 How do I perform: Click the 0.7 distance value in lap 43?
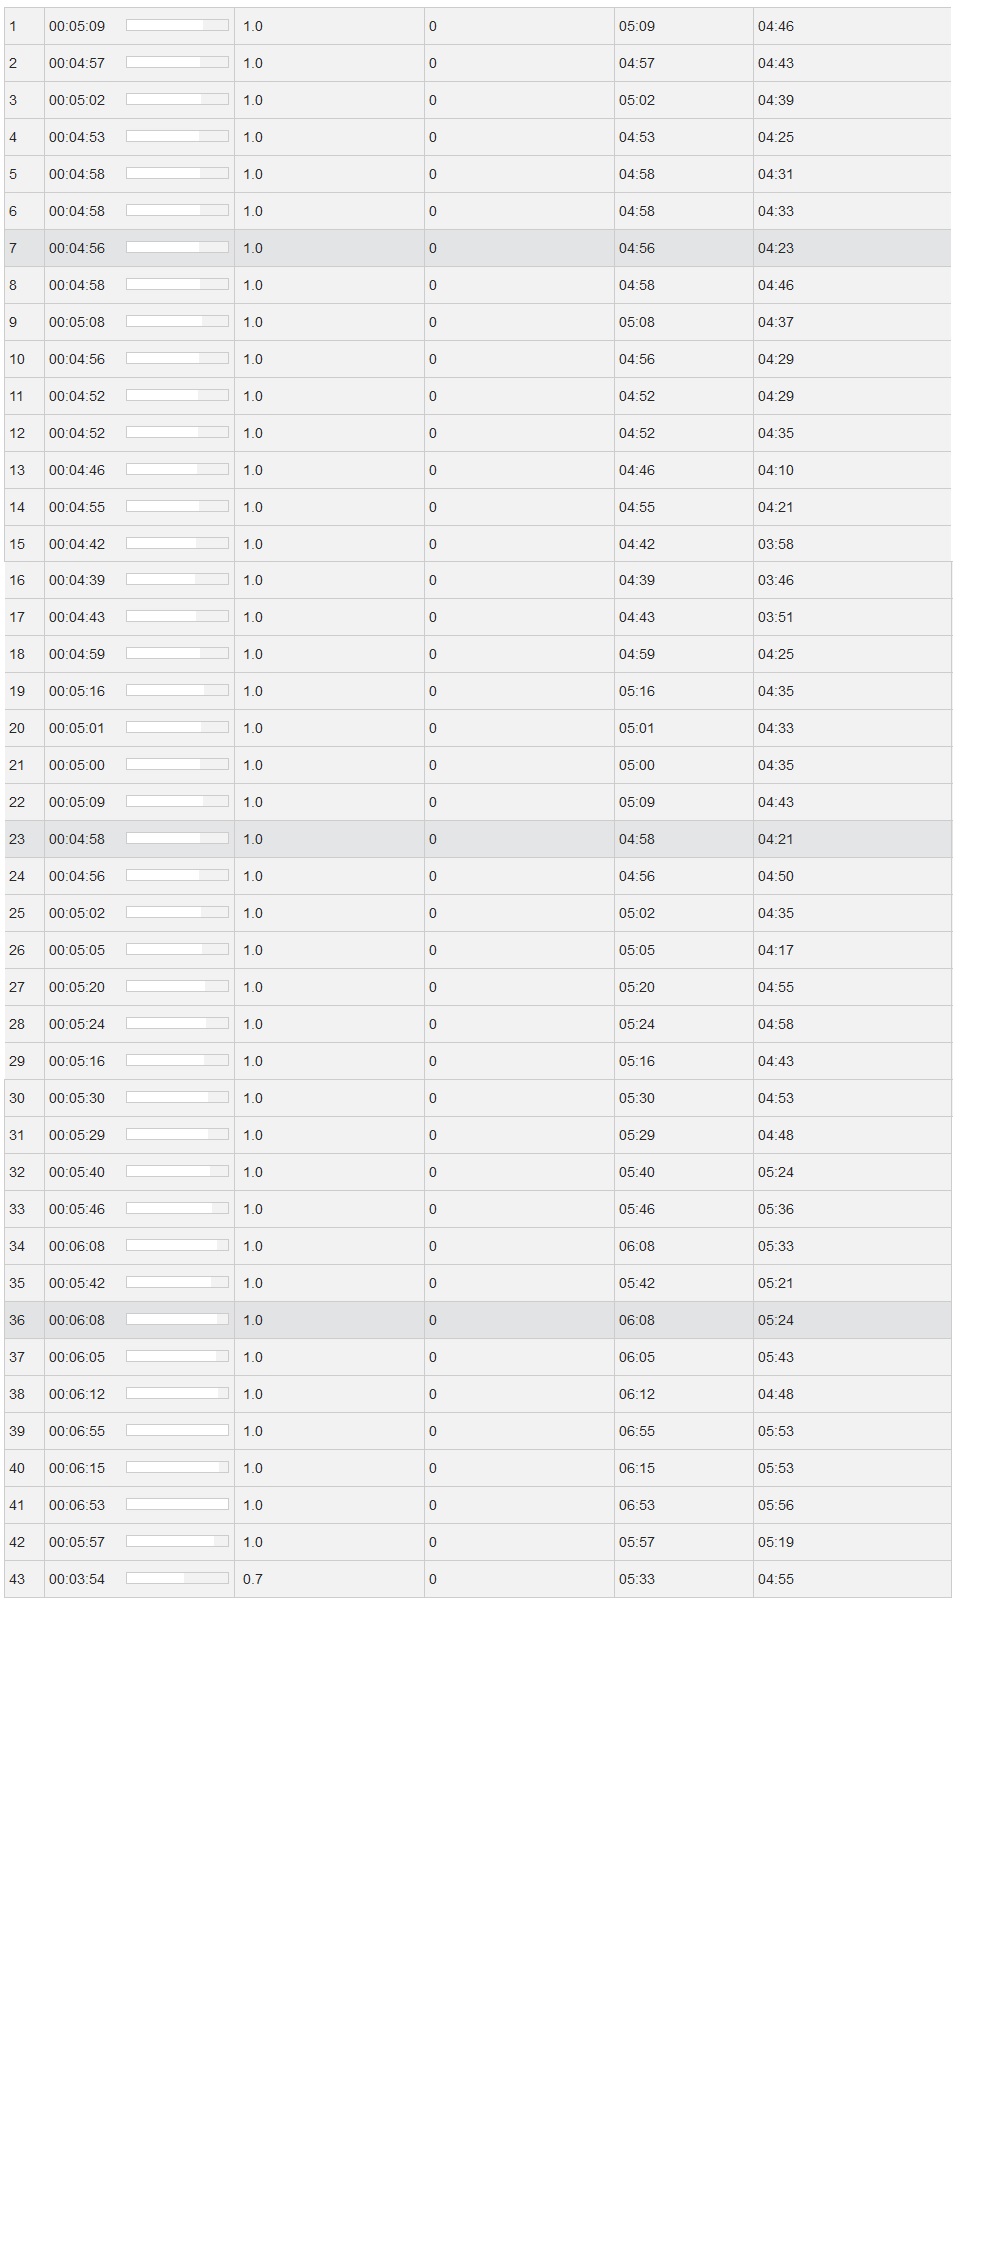point(253,1579)
